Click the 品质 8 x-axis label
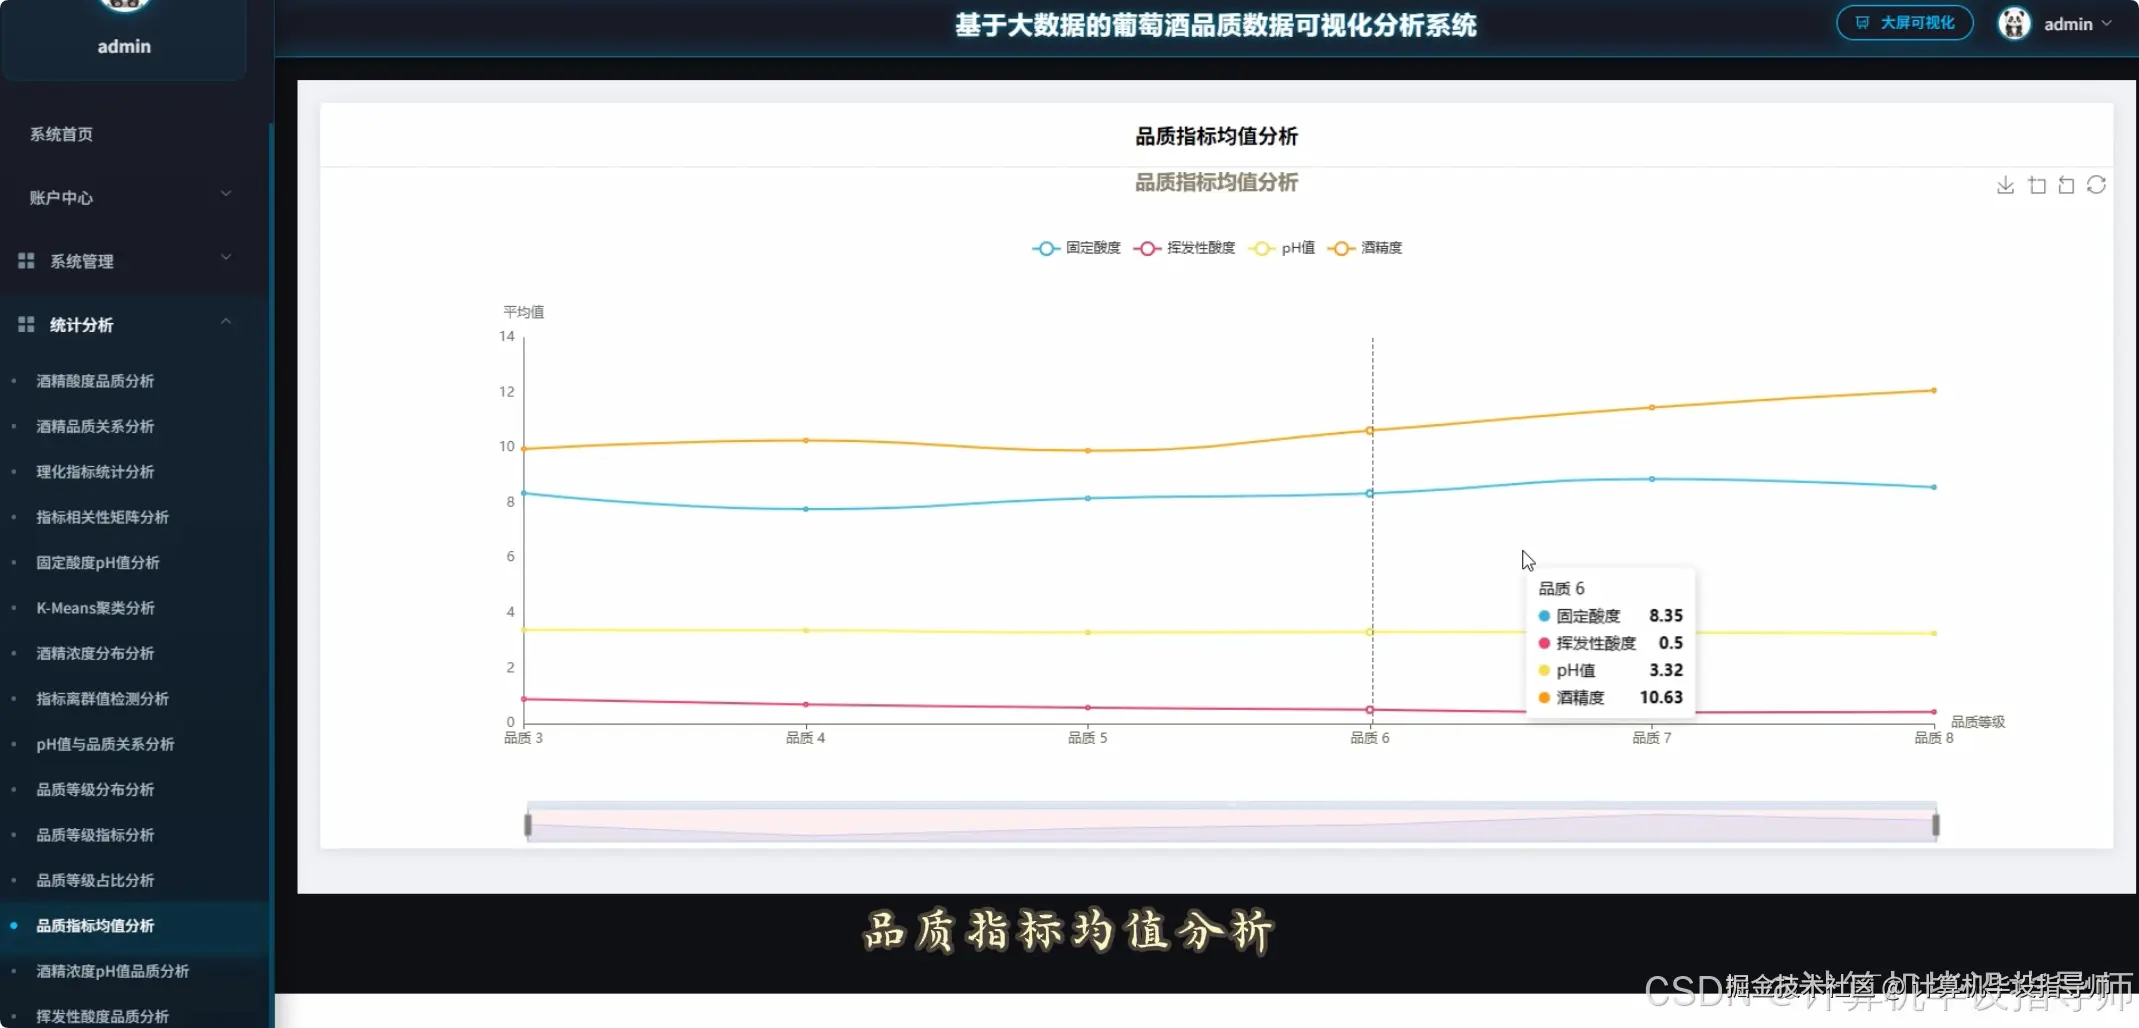 tap(1934, 738)
